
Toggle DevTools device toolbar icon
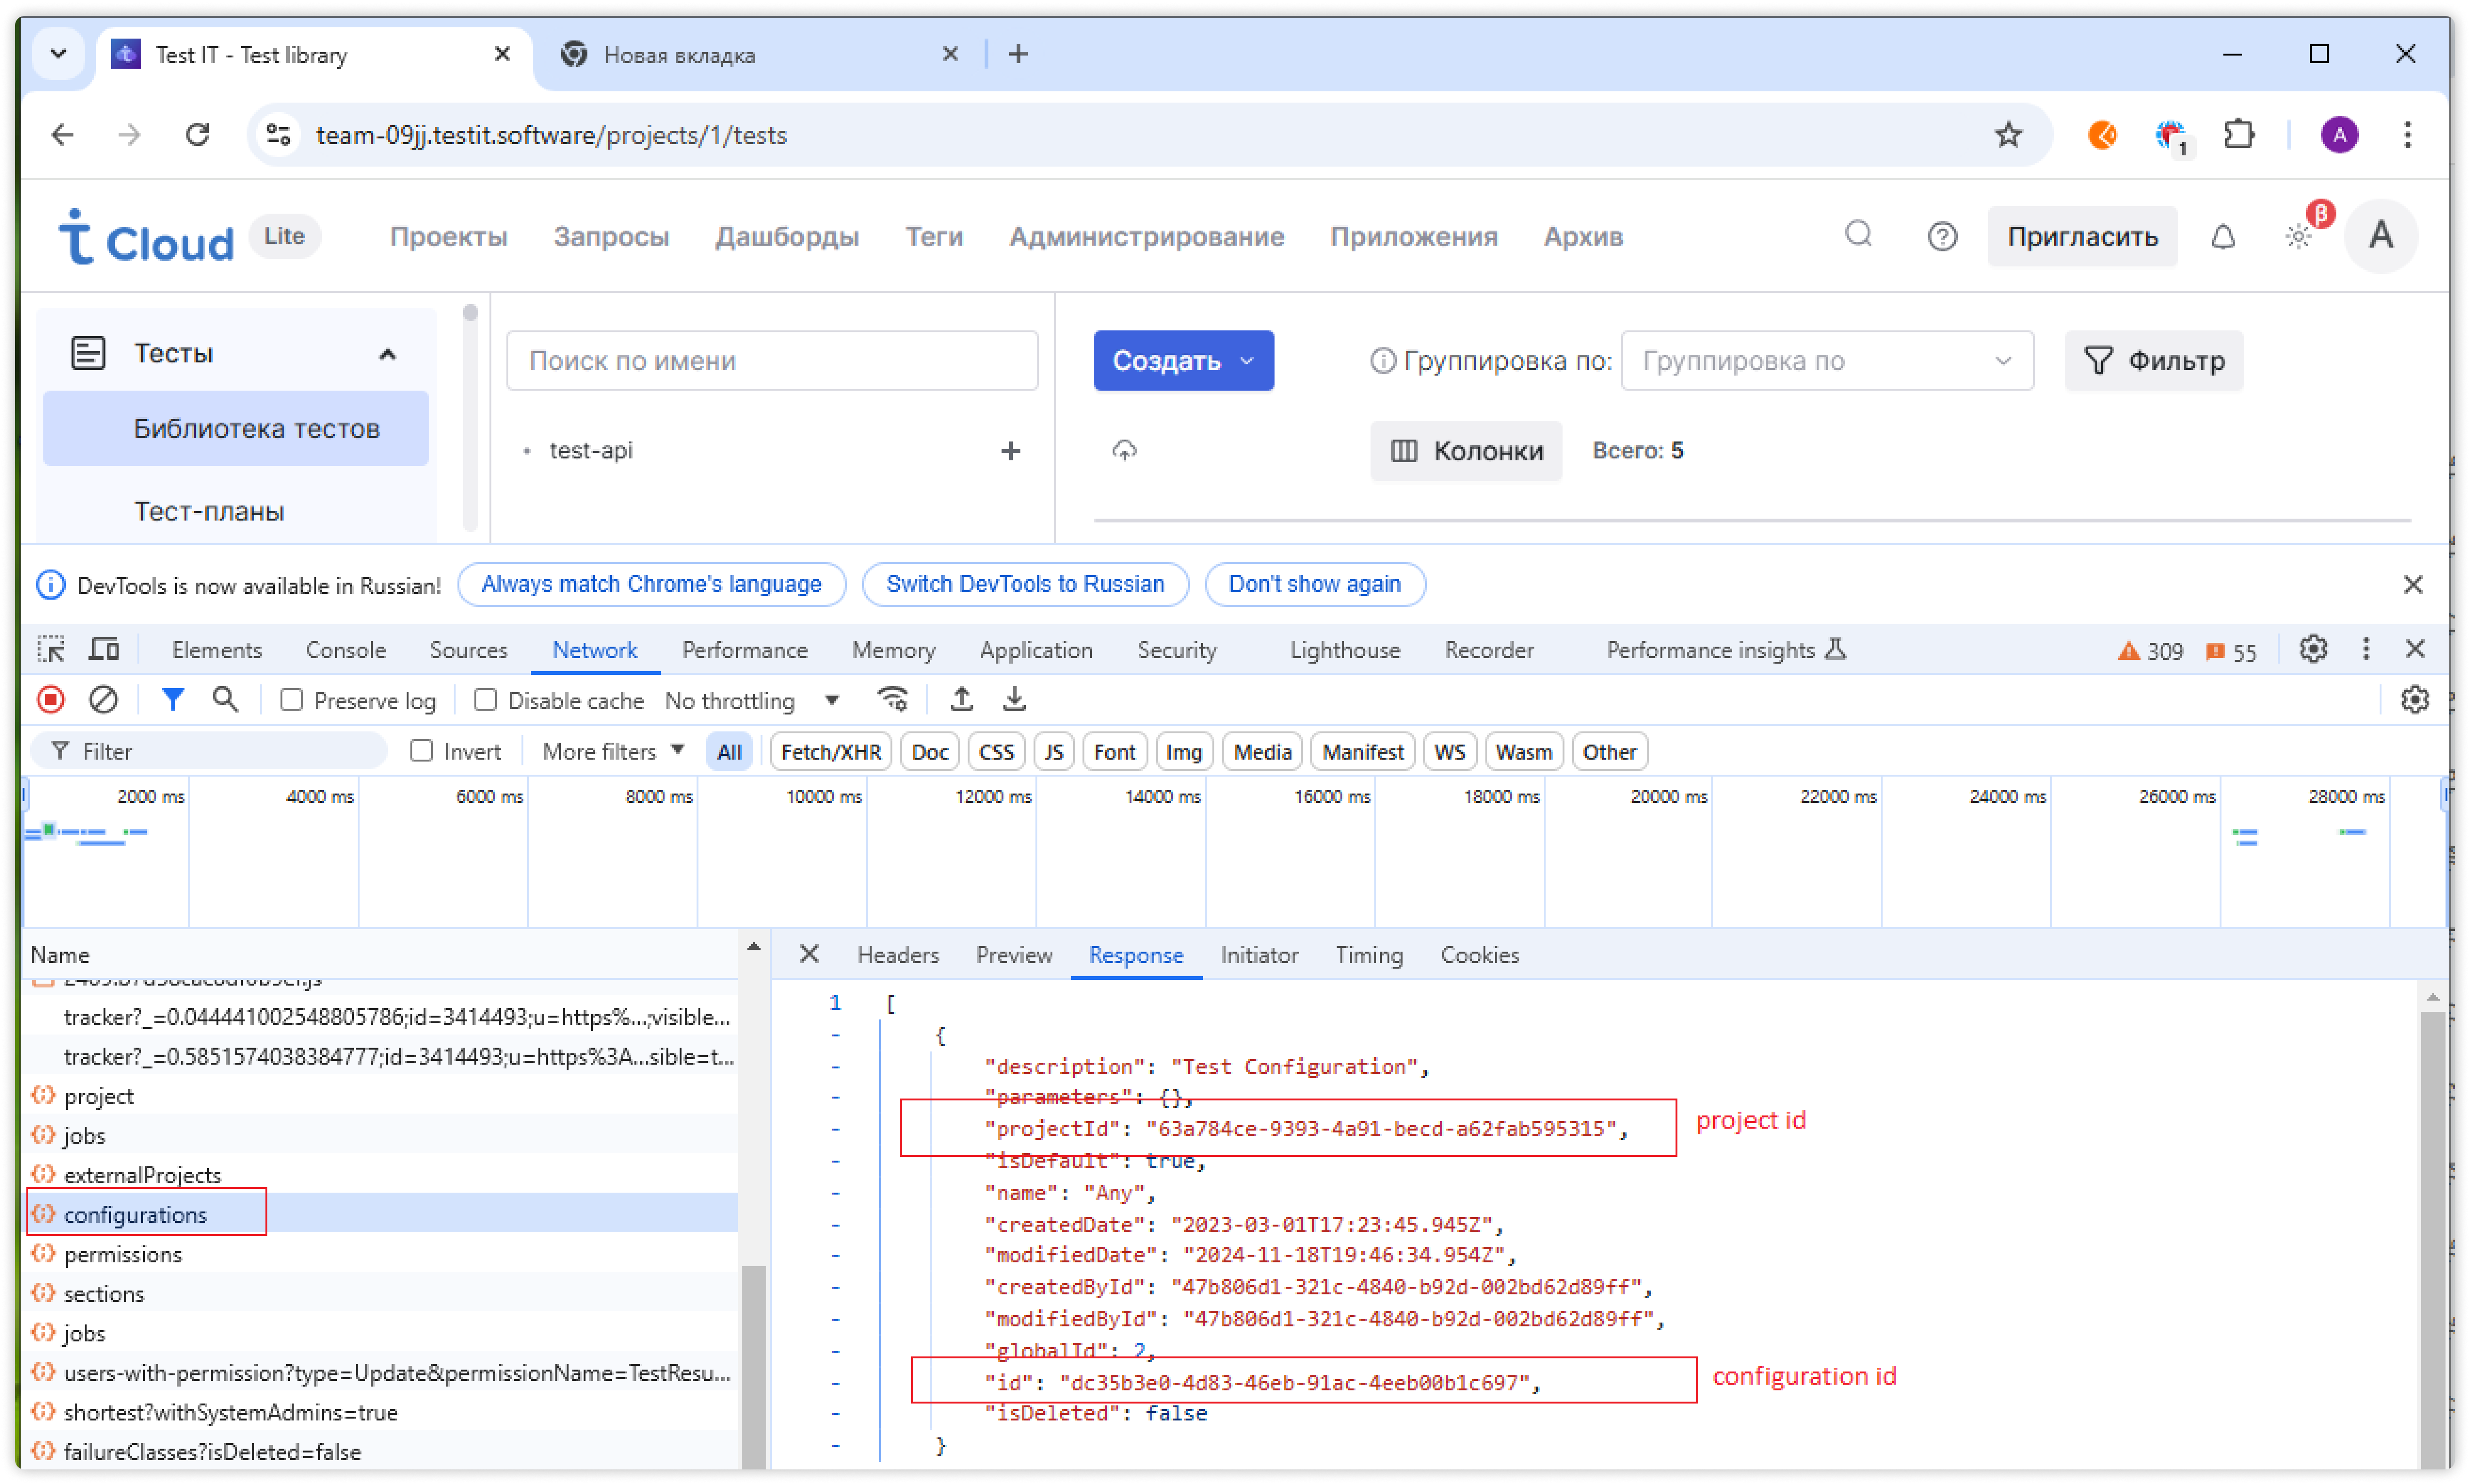pos(104,650)
